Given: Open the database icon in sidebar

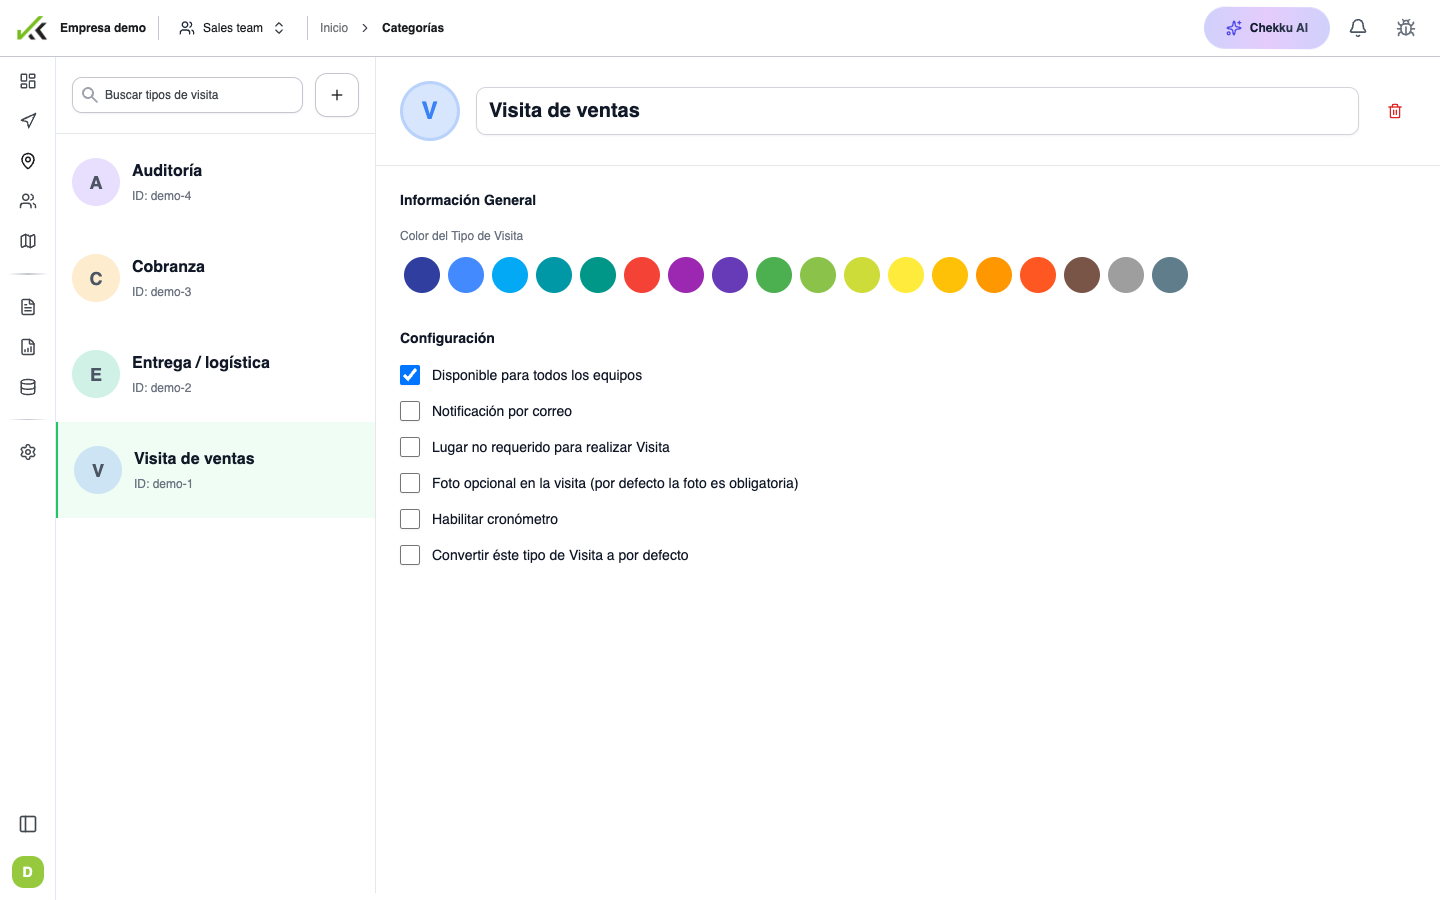Looking at the screenshot, I should [28, 387].
